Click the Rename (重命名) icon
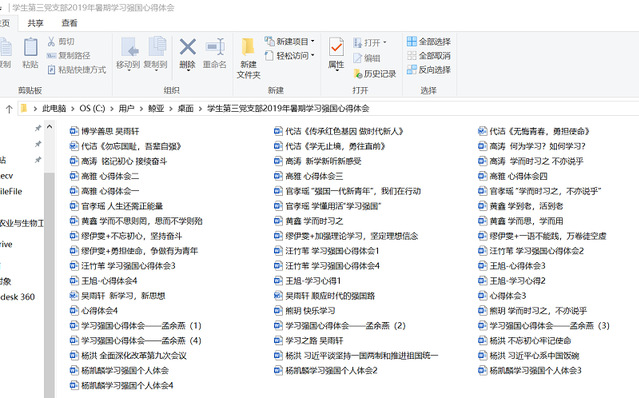The width and height of the screenshot is (639, 398). pyautogui.click(x=215, y=46)
